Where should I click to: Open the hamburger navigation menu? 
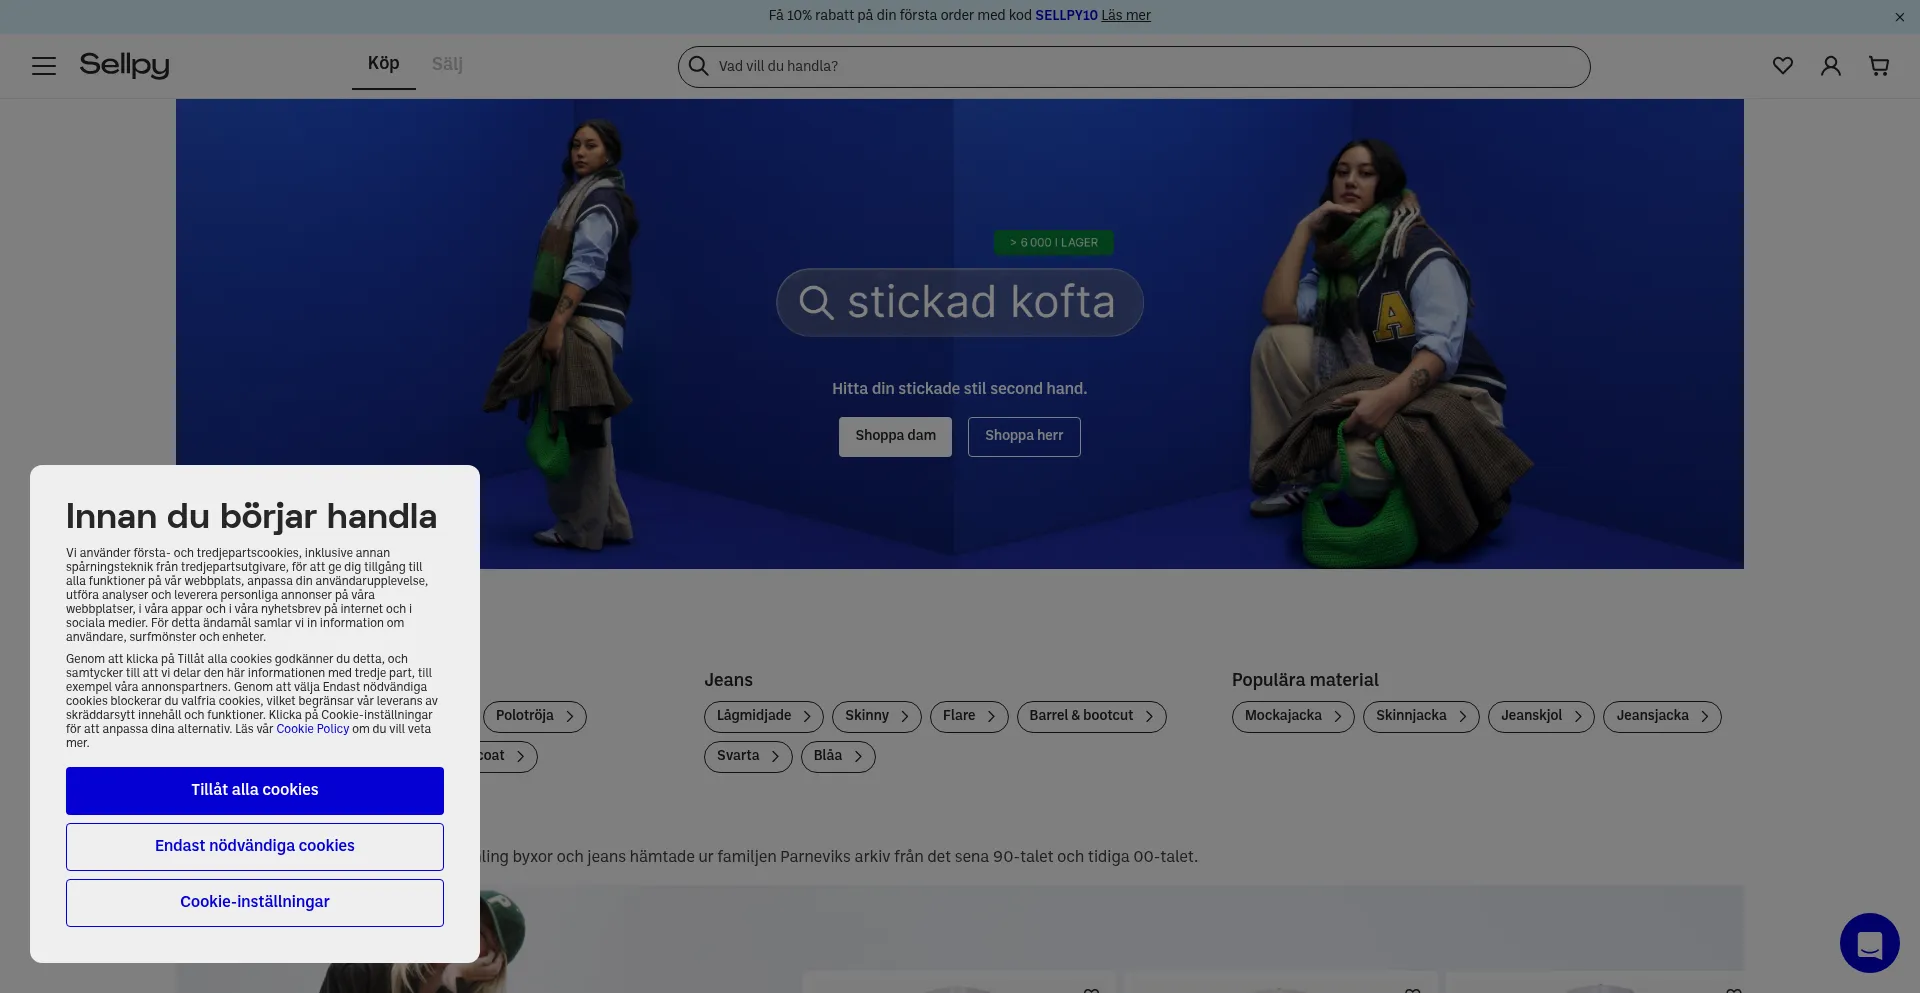[x=44, y=66]
